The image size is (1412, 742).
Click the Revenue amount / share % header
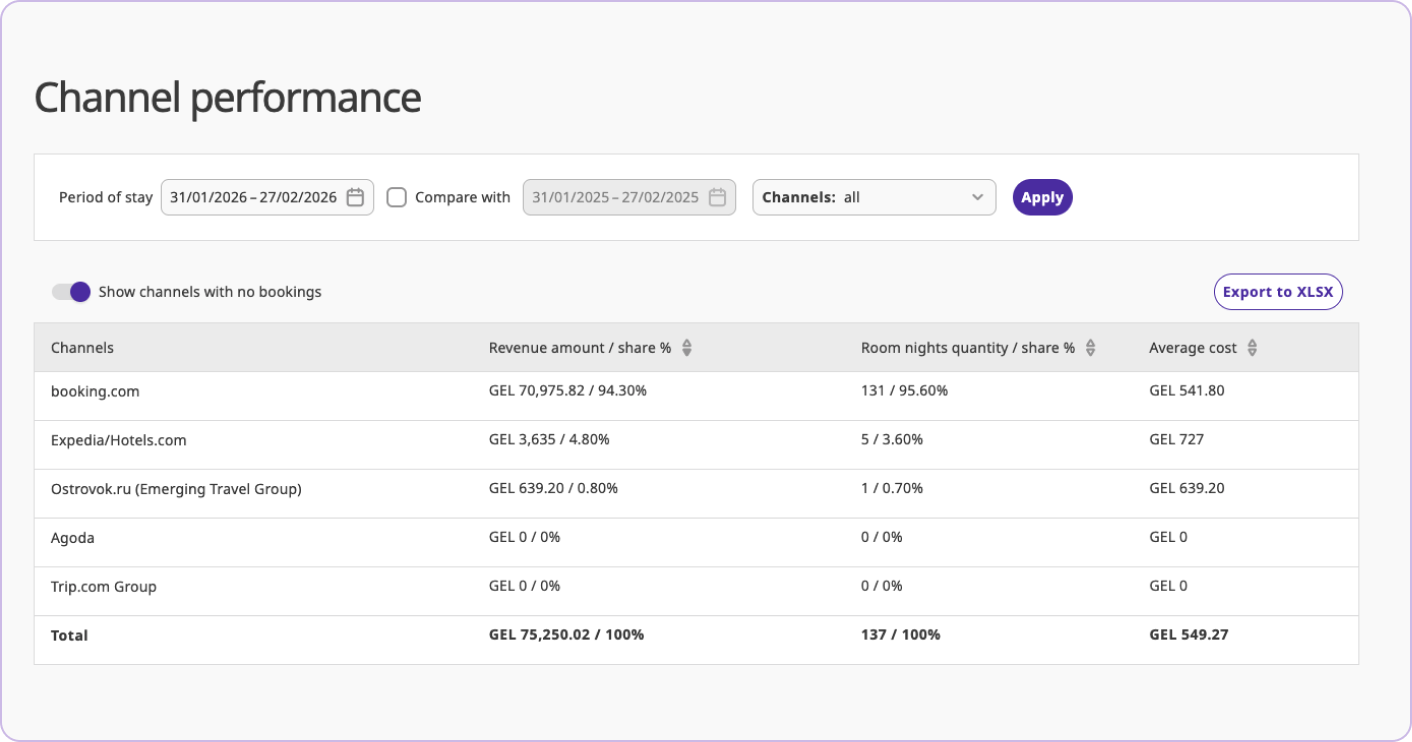click(x=579, y=348)
